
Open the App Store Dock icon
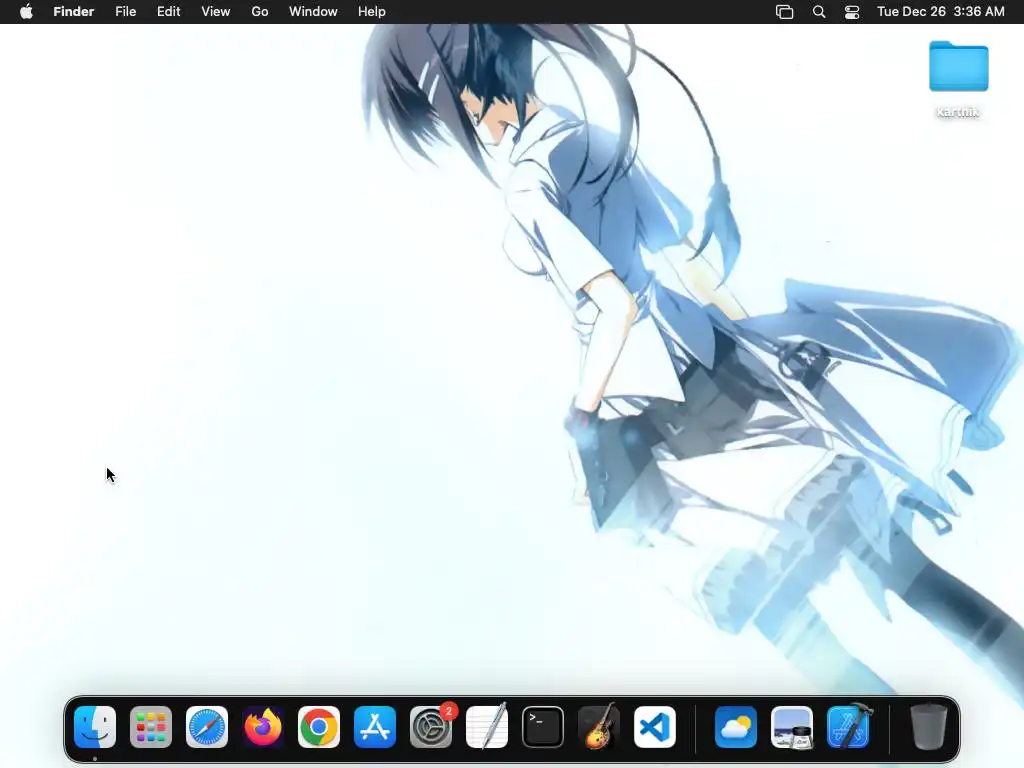(x=375, y=727)
